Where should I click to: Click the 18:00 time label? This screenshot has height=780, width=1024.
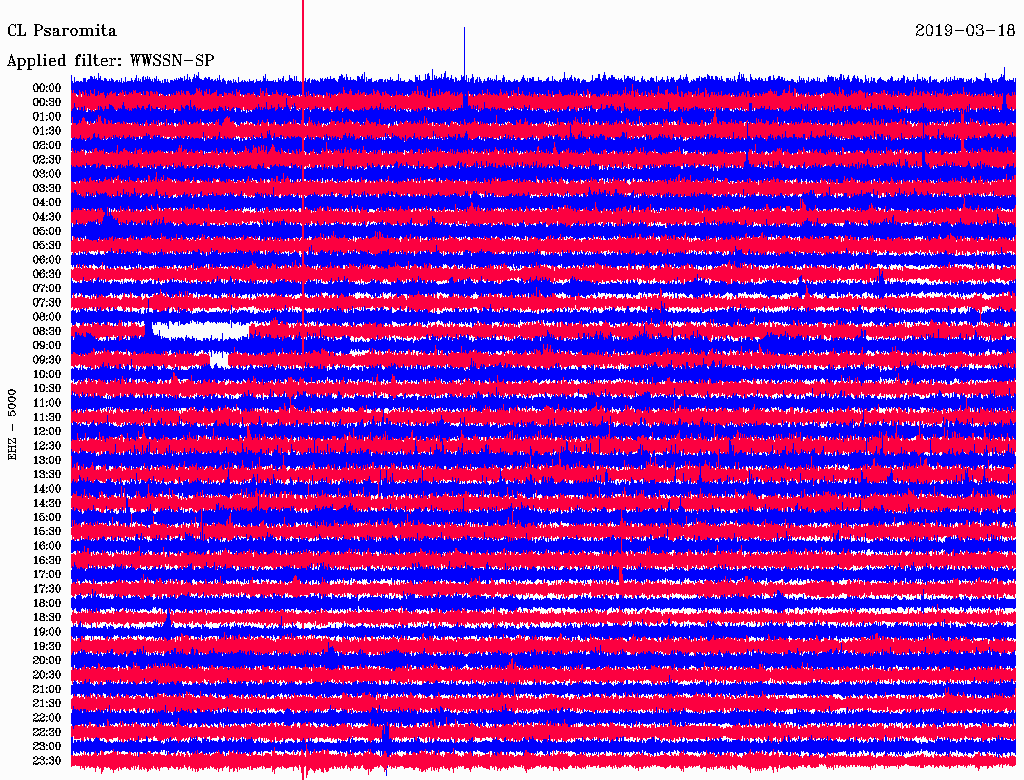47,604
